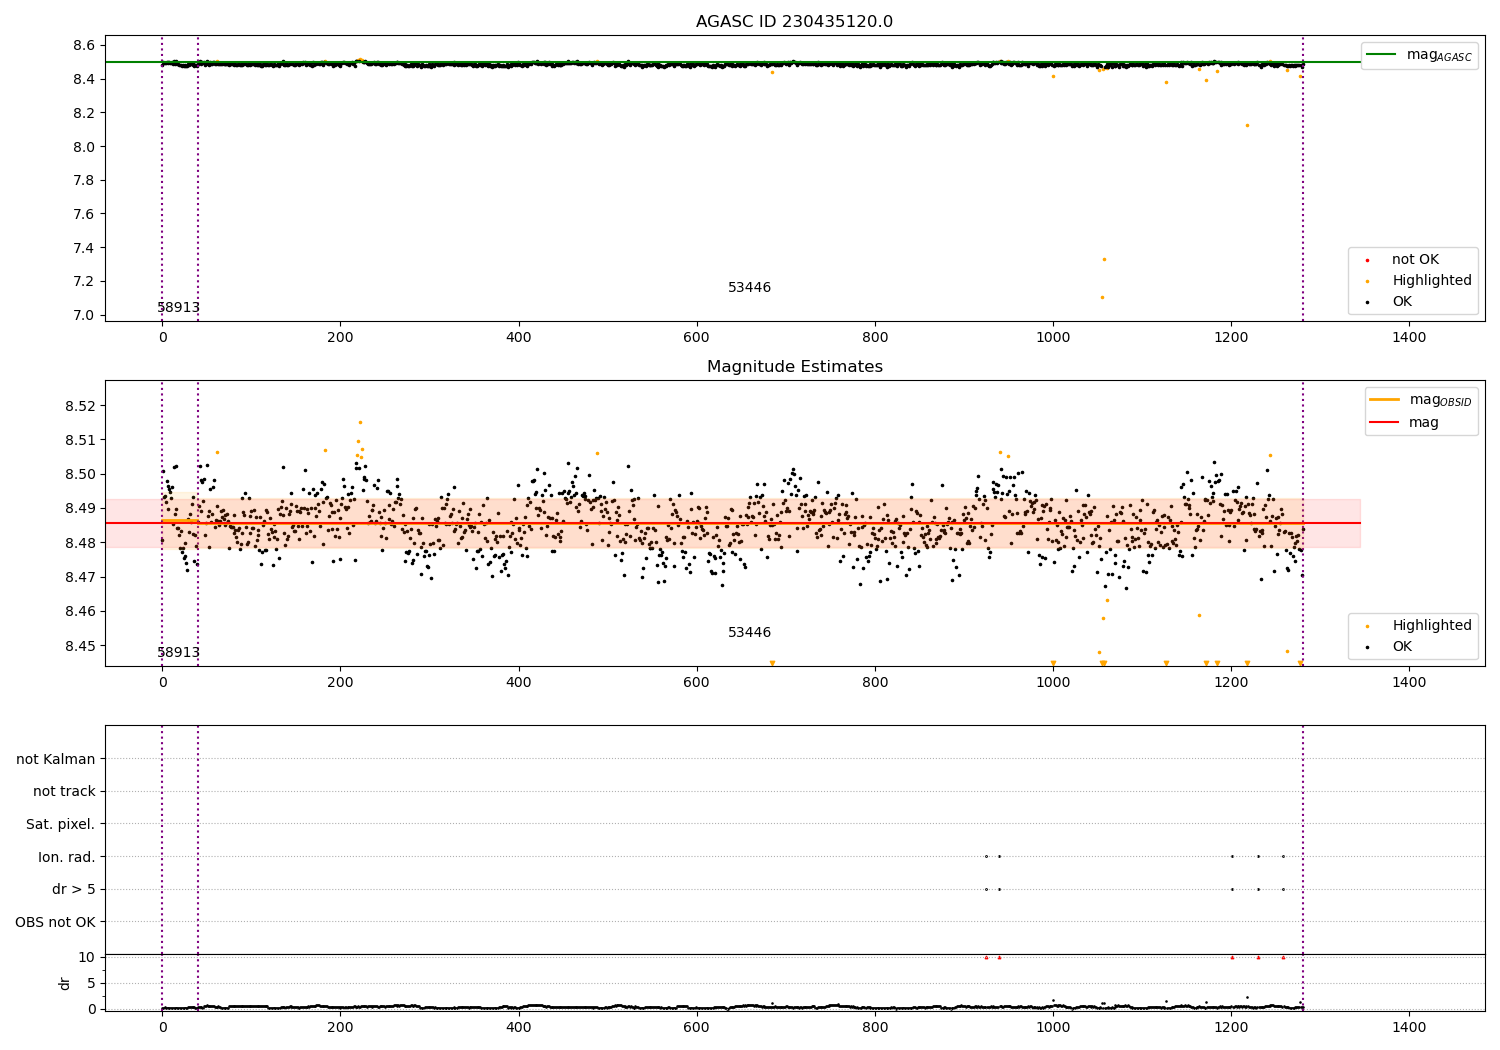The height and width of the screenshot is (1050, 1500).
Task: Click the "dr > 5" row label
Action: [74, 890]
